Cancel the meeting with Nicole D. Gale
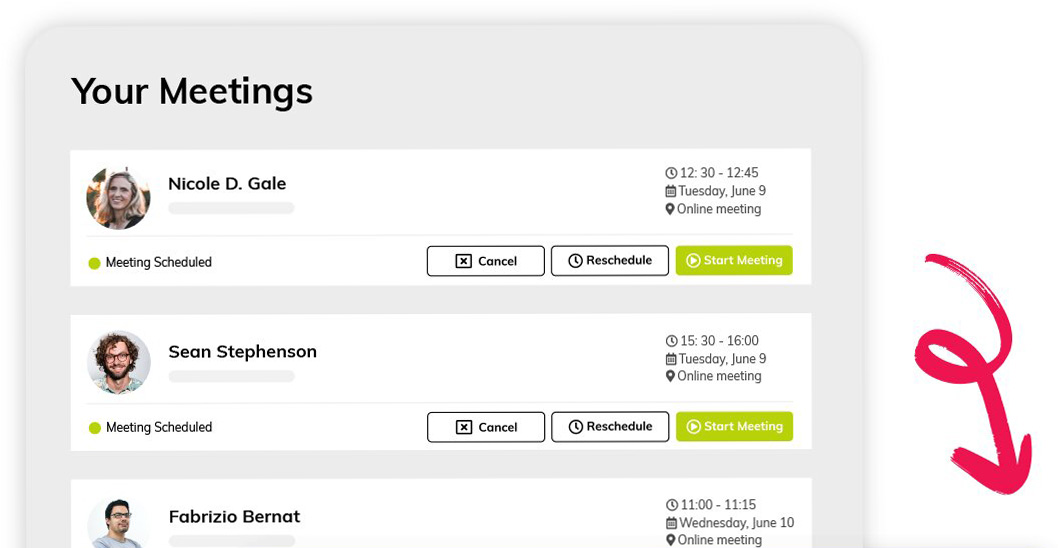The width and height of the screenshot is (1059, 548). pos(486,261)
